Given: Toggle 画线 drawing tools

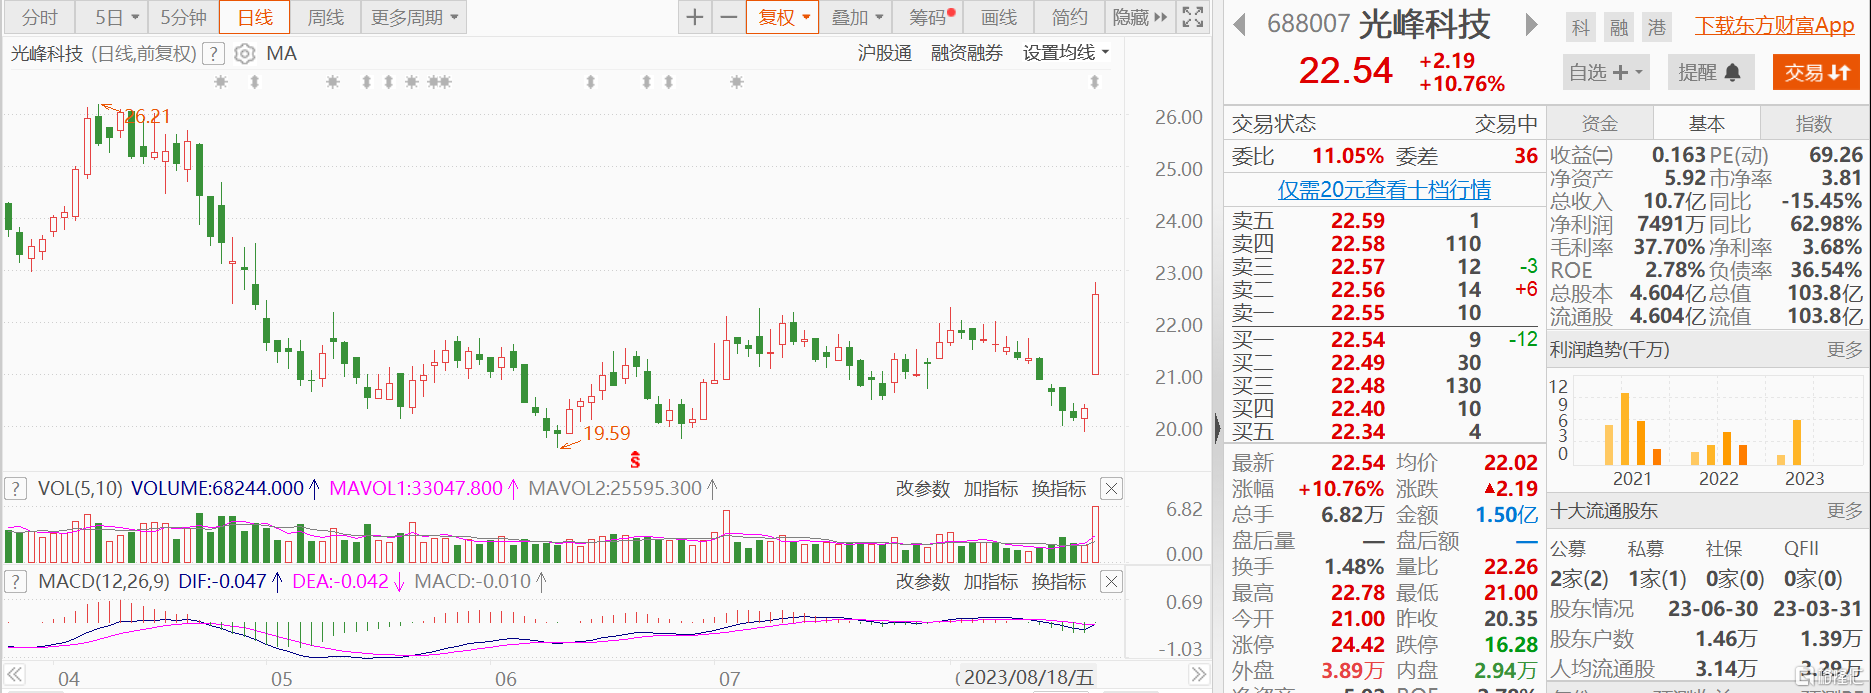Looking at the screenshot, I should [999, 17].
